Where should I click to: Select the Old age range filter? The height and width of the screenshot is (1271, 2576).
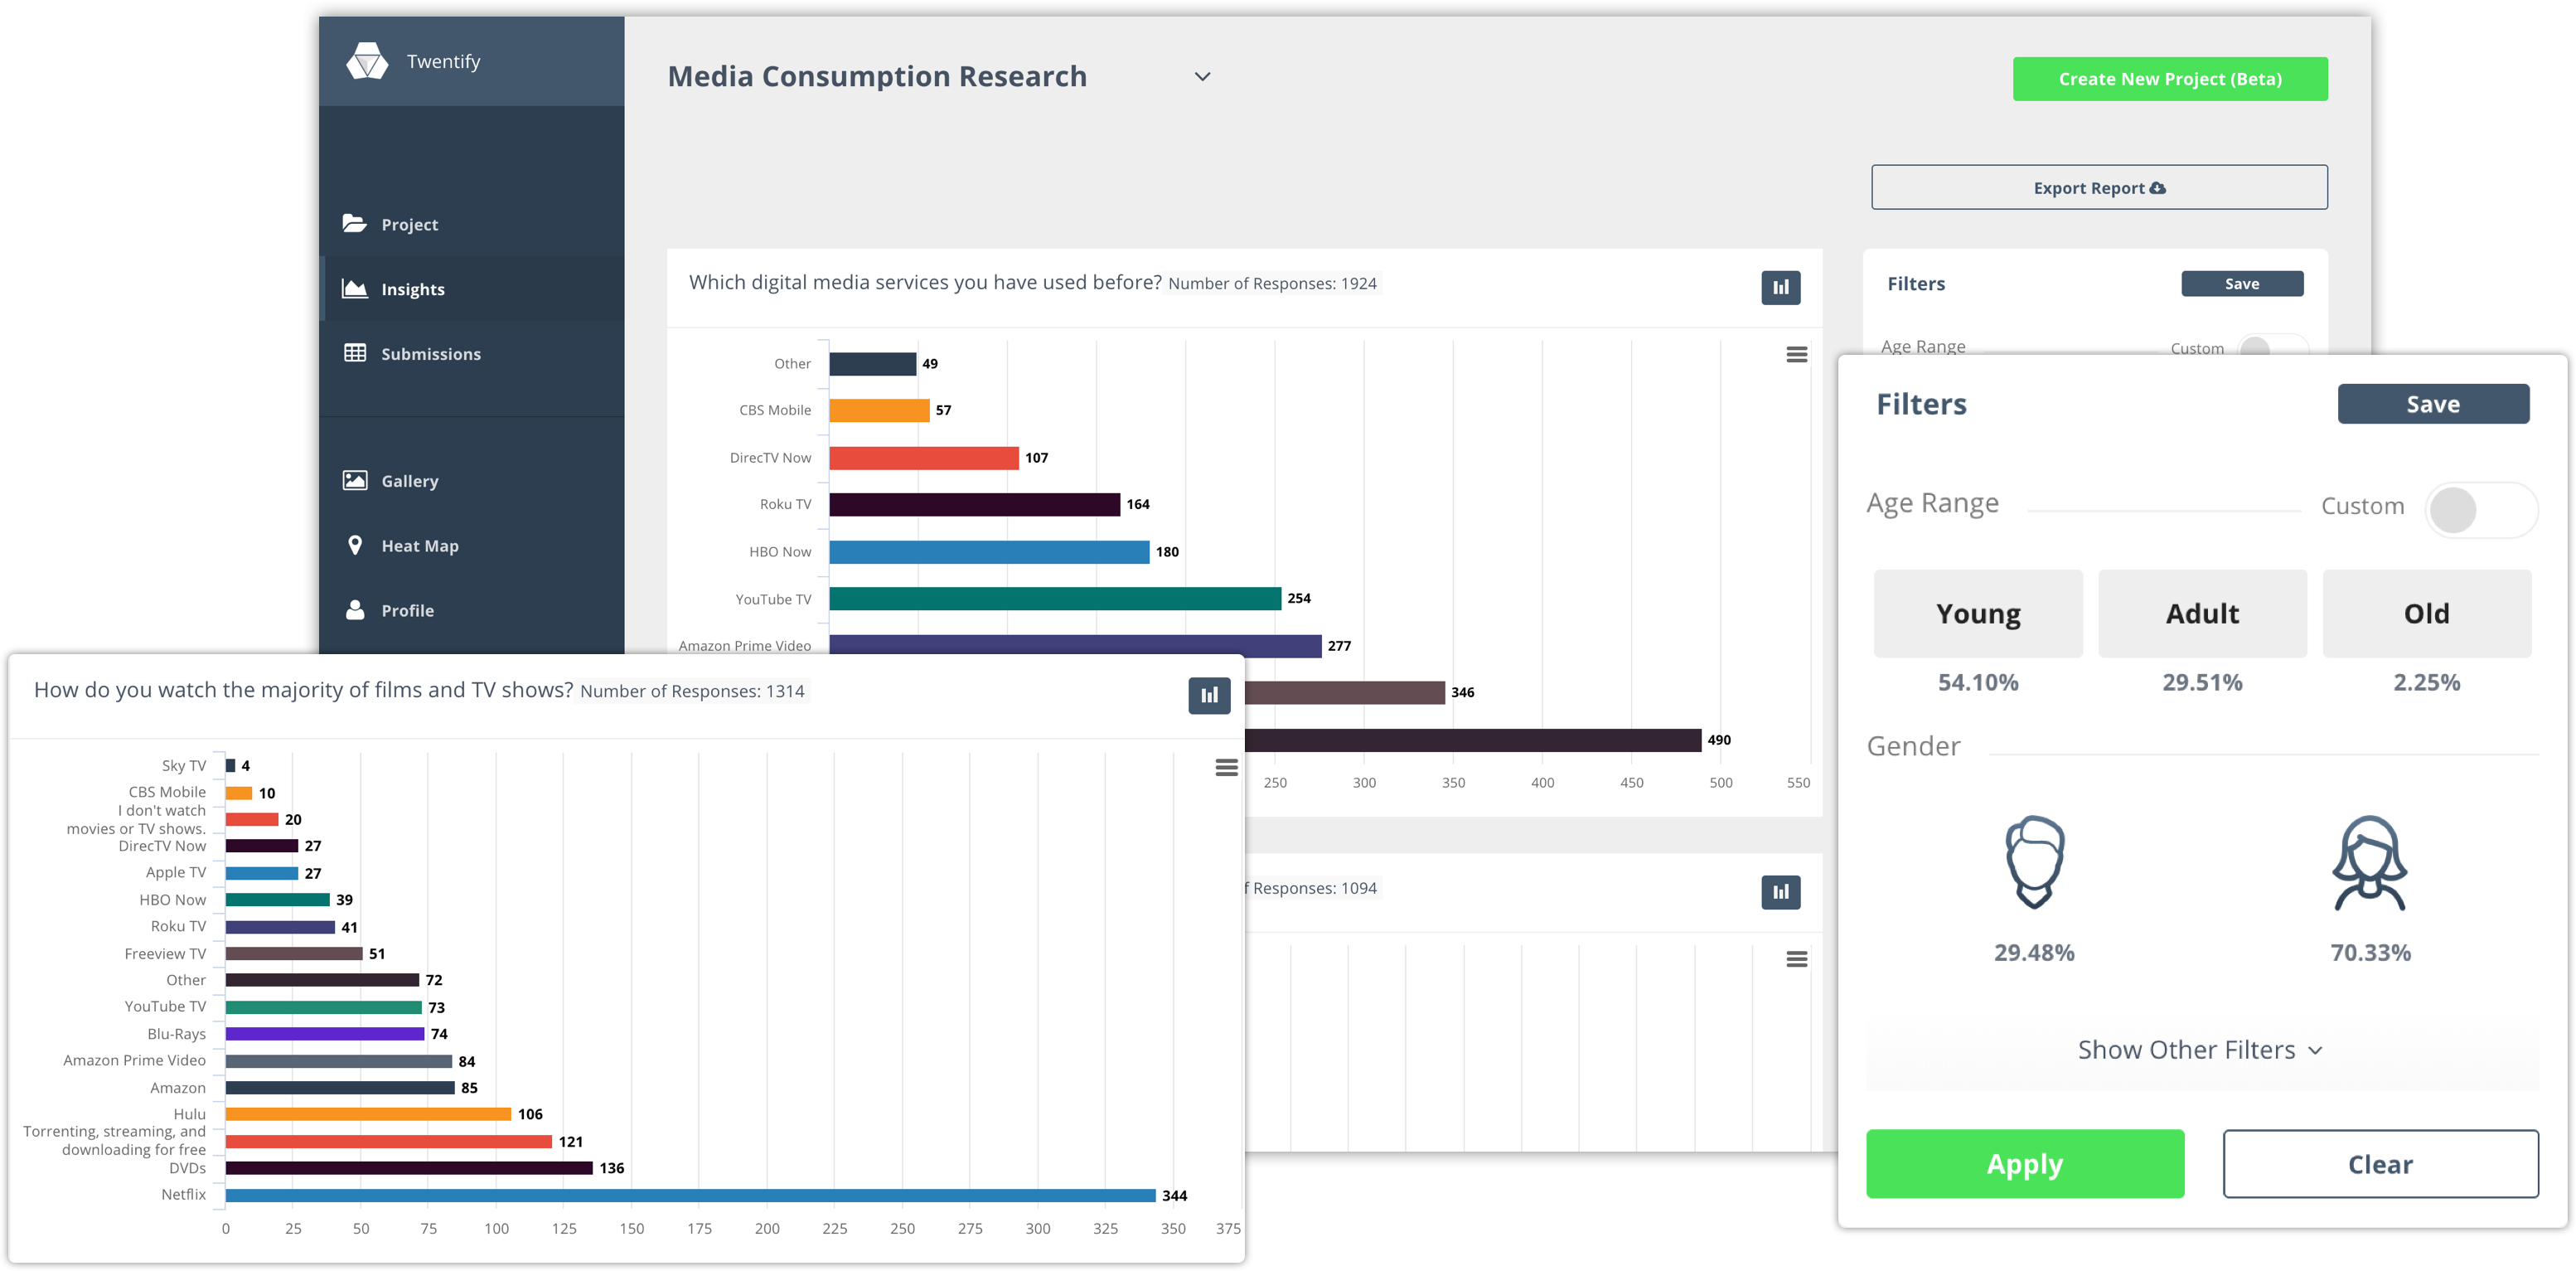[x=2426, y=613]
